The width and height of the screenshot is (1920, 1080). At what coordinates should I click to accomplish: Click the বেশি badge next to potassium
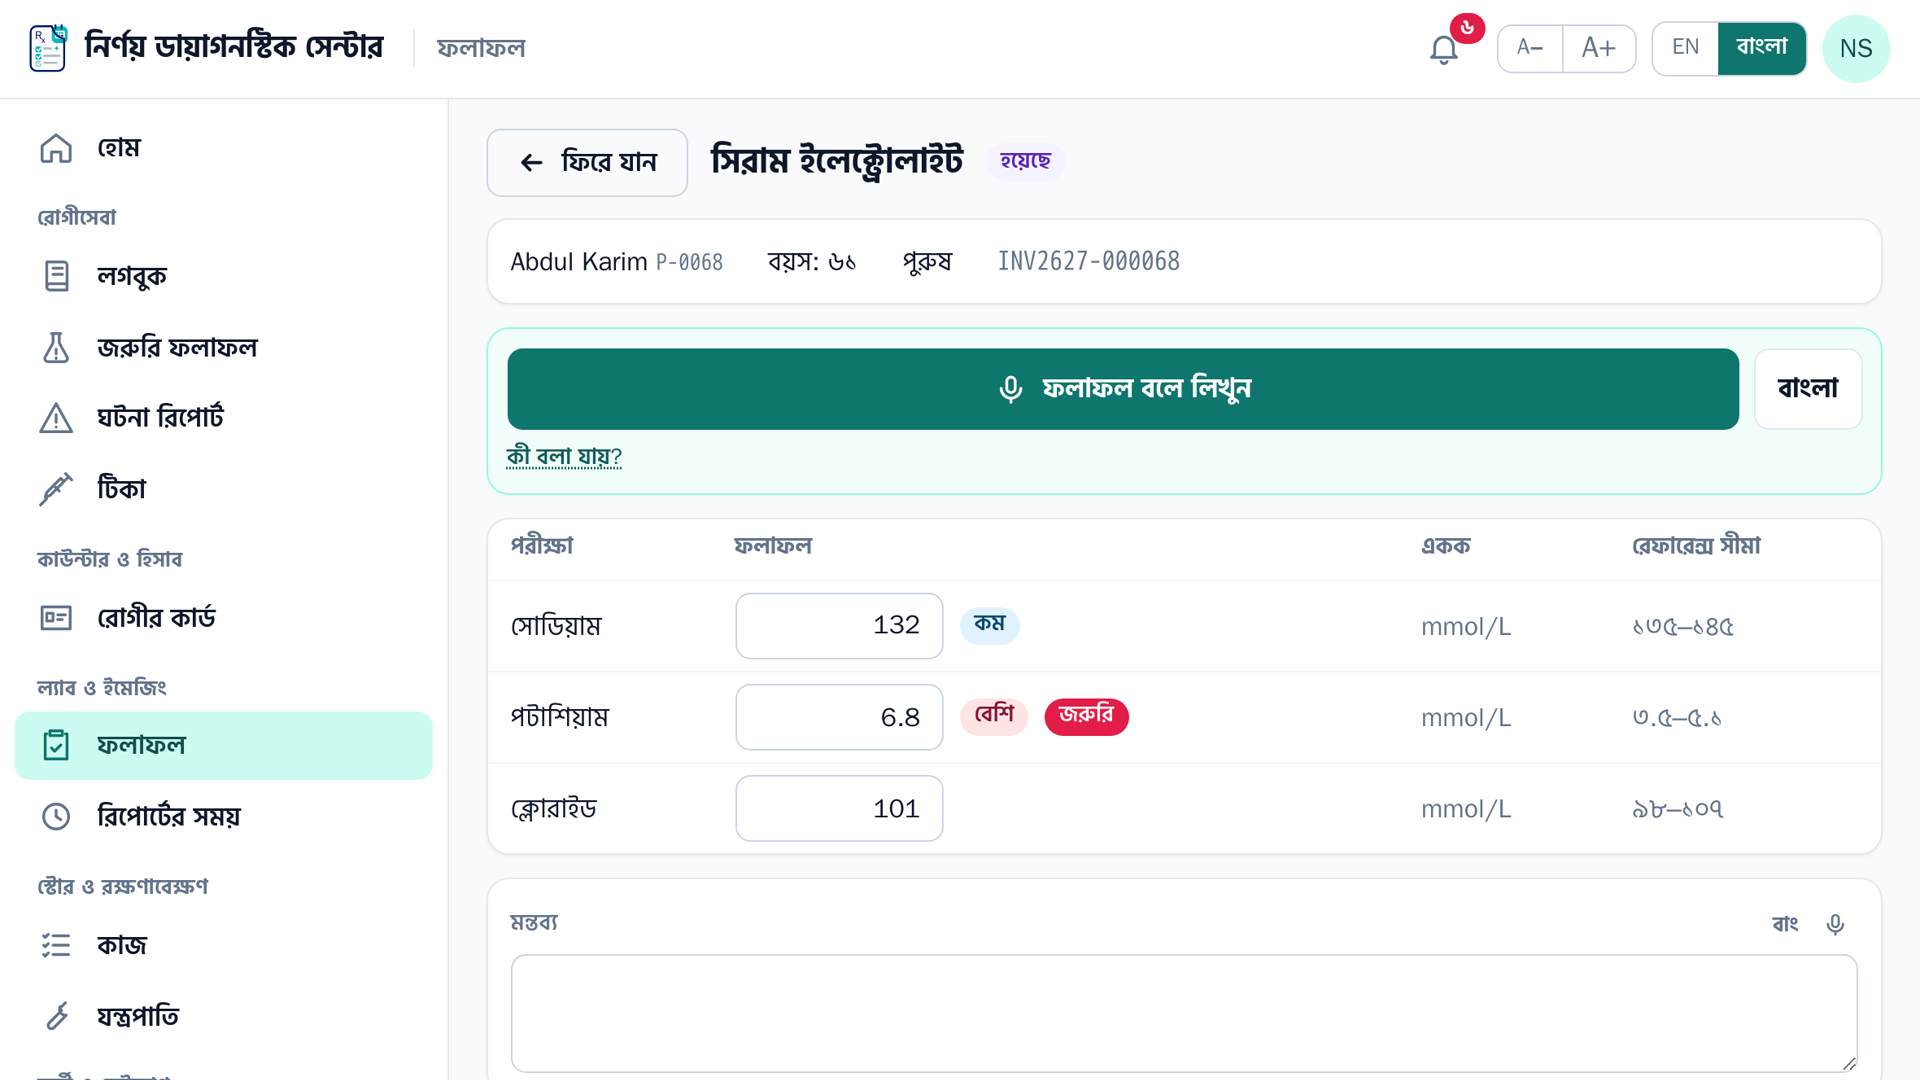(x=994, y=716)
